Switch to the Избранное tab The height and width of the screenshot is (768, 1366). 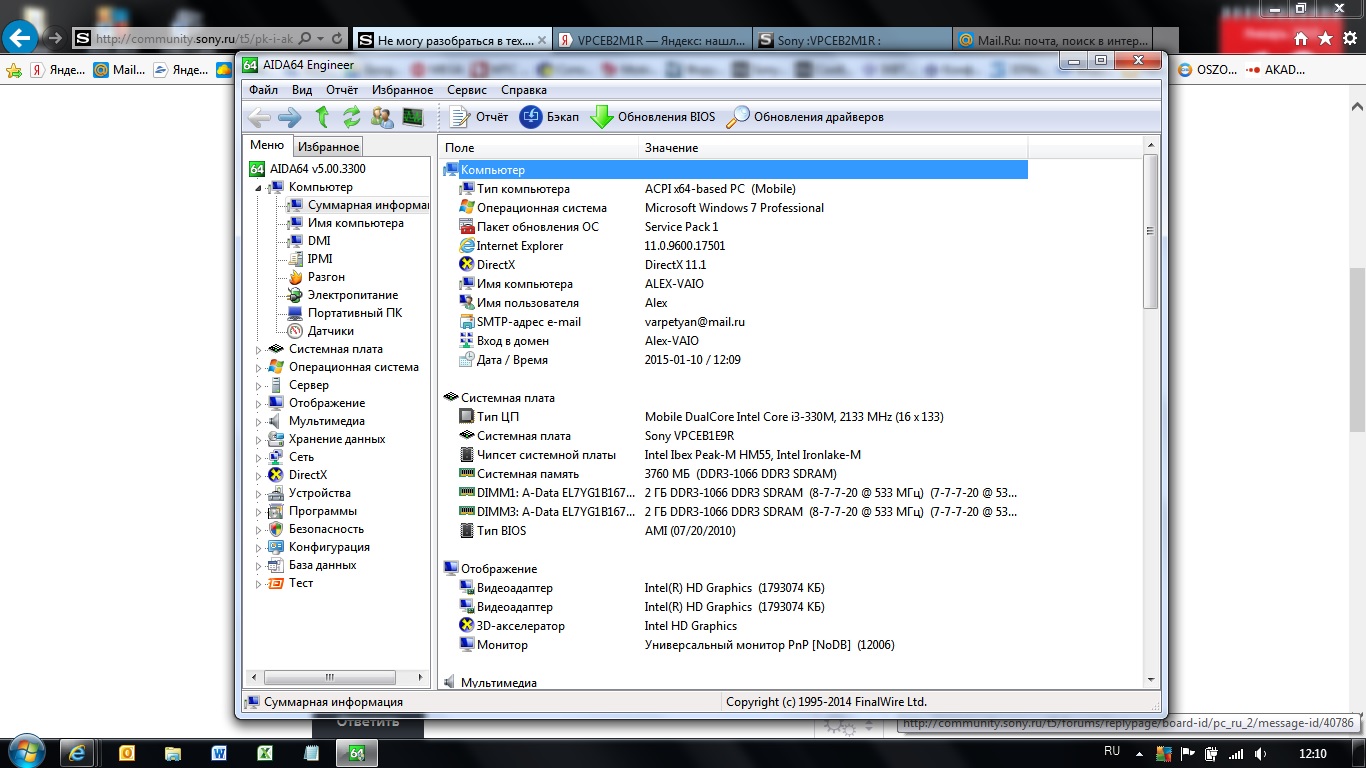coord(329,147)
